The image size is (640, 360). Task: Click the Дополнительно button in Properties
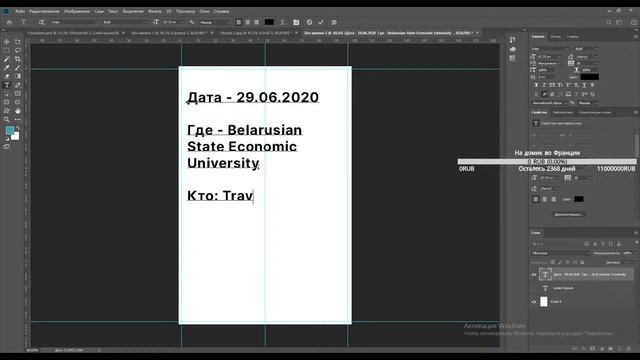pos(569,214)
